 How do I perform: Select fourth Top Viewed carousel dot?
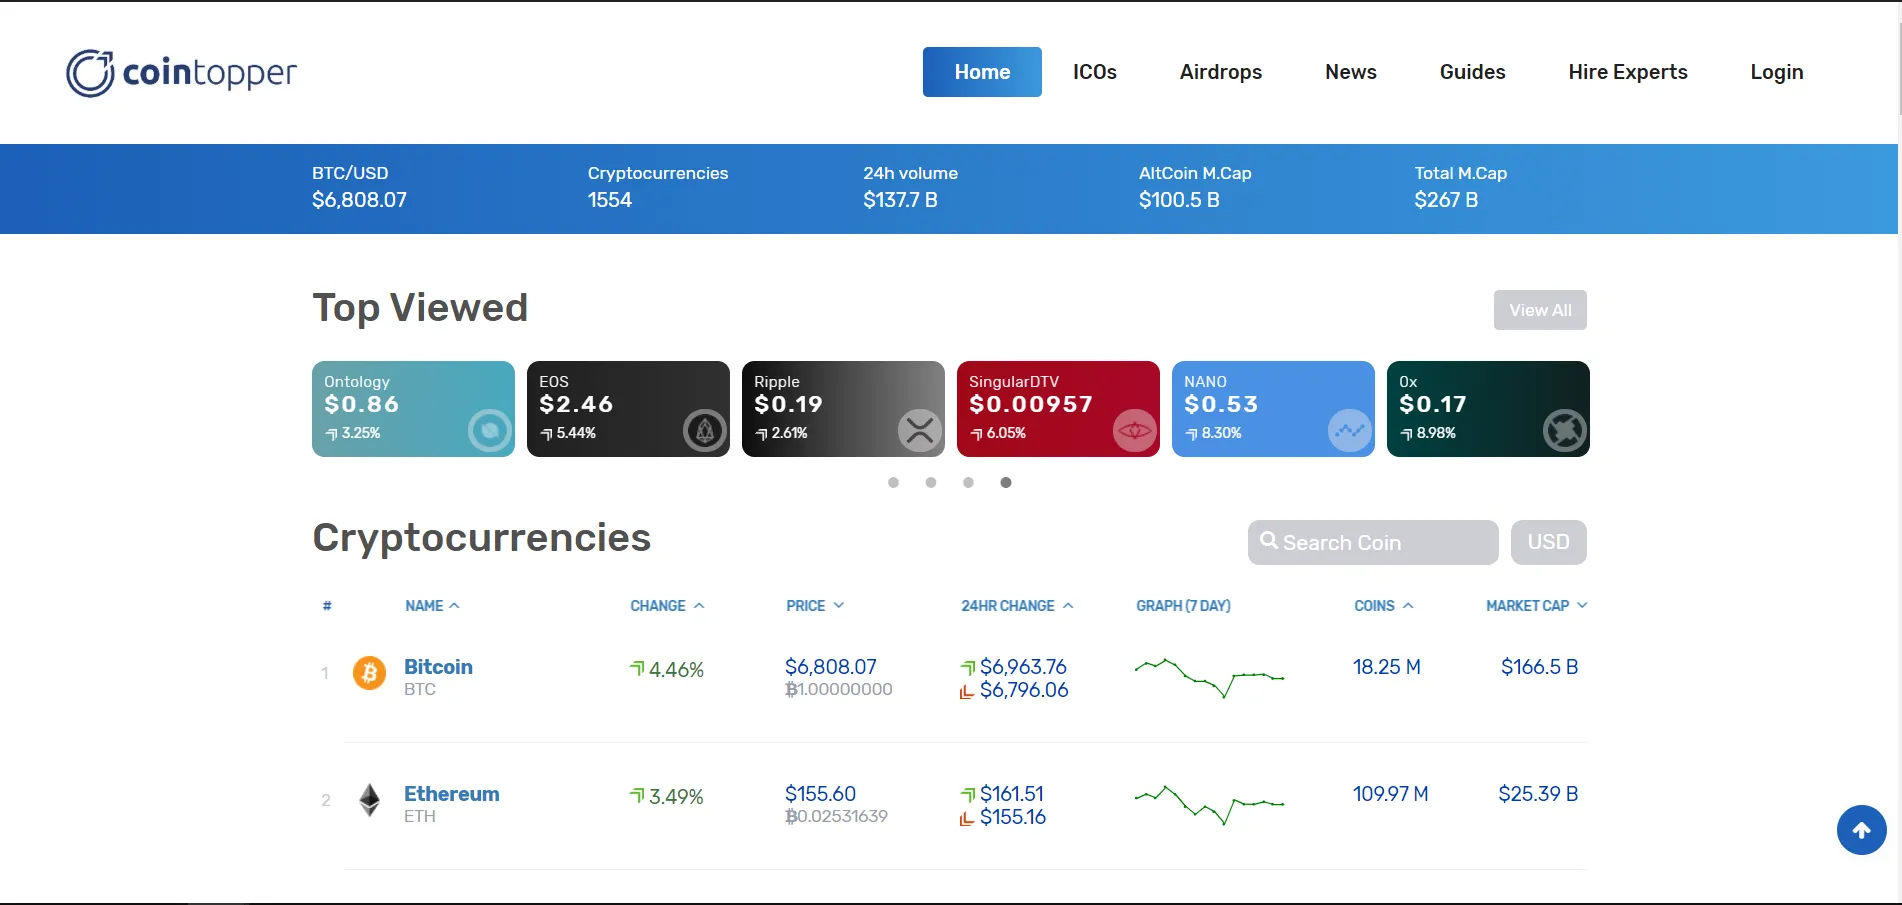(1006, 483)
